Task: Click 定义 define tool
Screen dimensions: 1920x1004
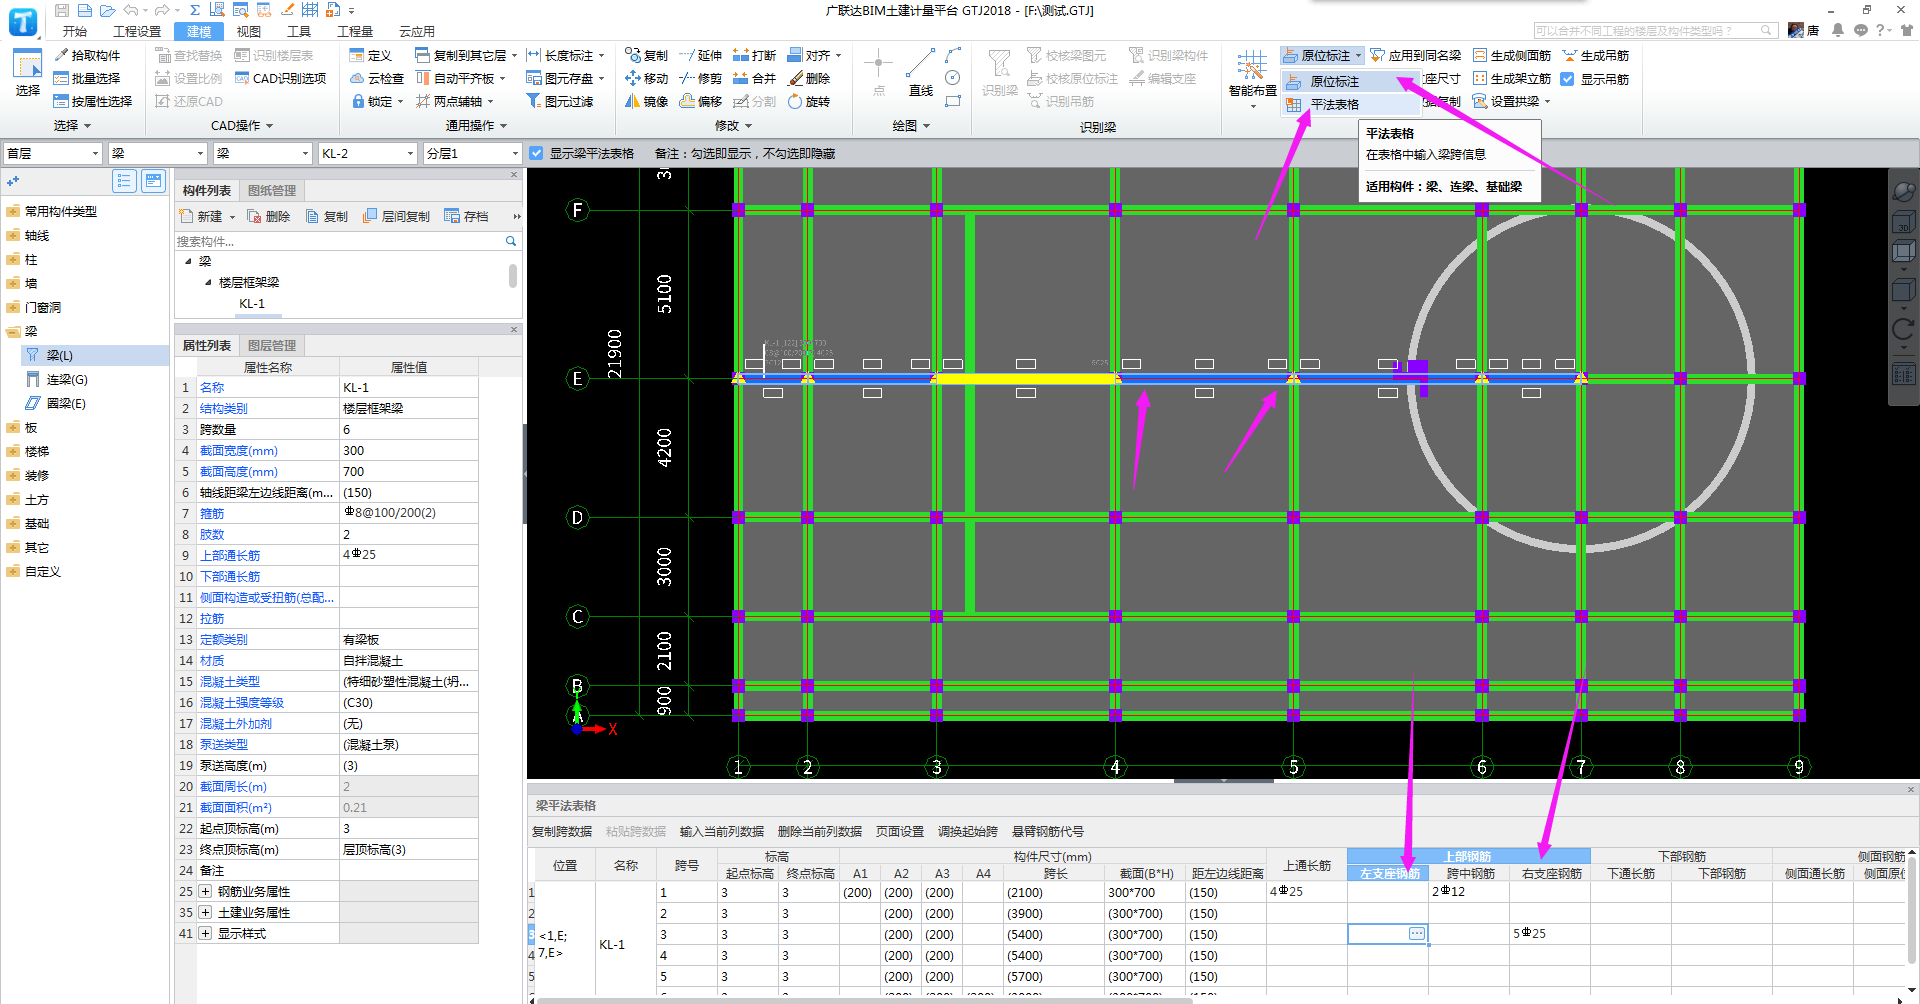Action: pos(370,55)
